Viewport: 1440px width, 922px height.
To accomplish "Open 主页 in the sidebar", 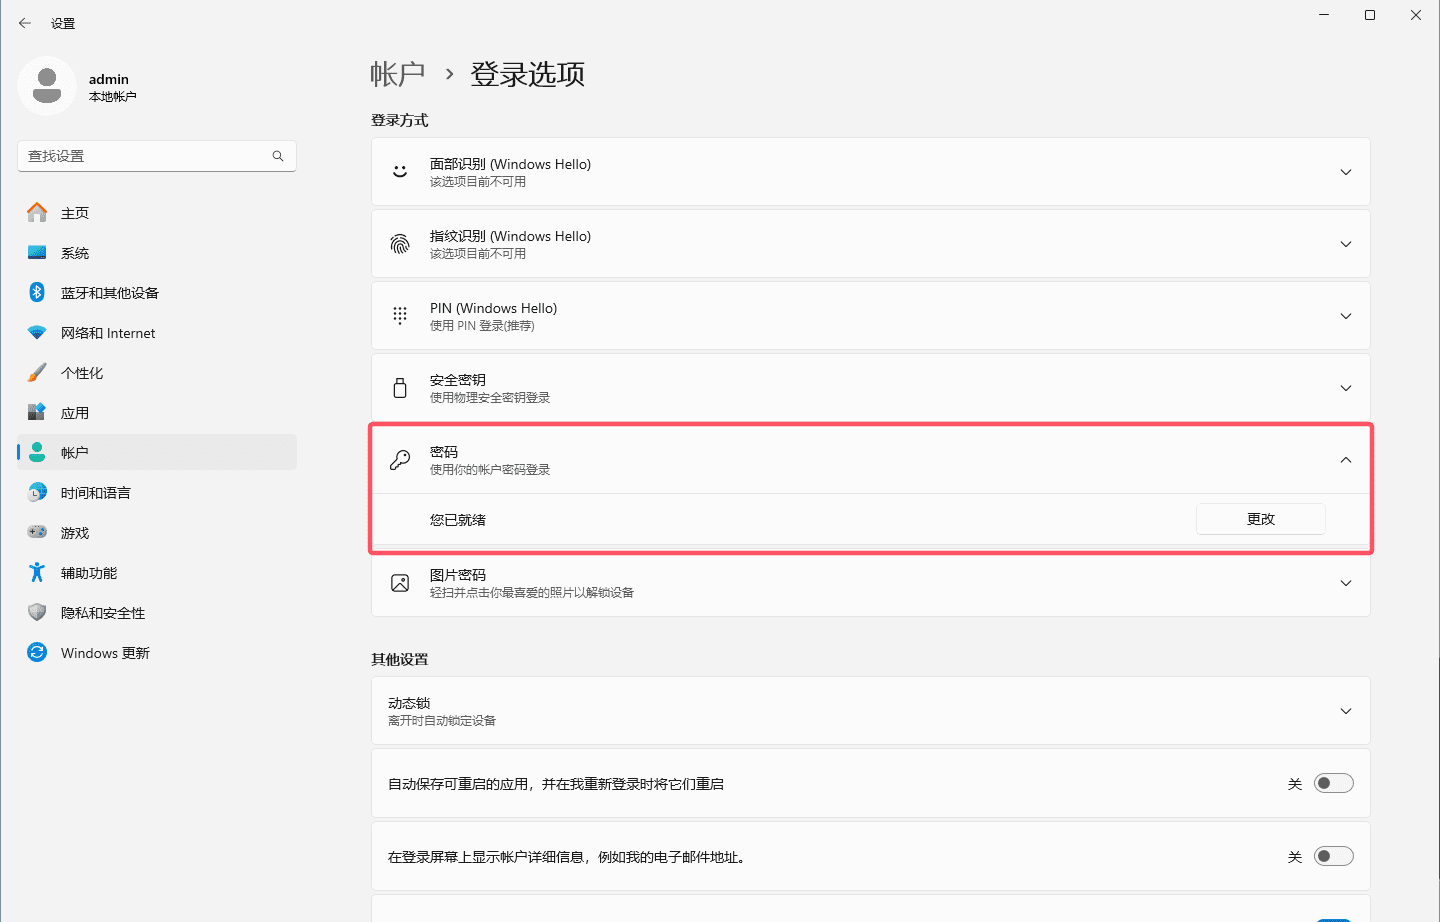I will (x=157, y=212).
